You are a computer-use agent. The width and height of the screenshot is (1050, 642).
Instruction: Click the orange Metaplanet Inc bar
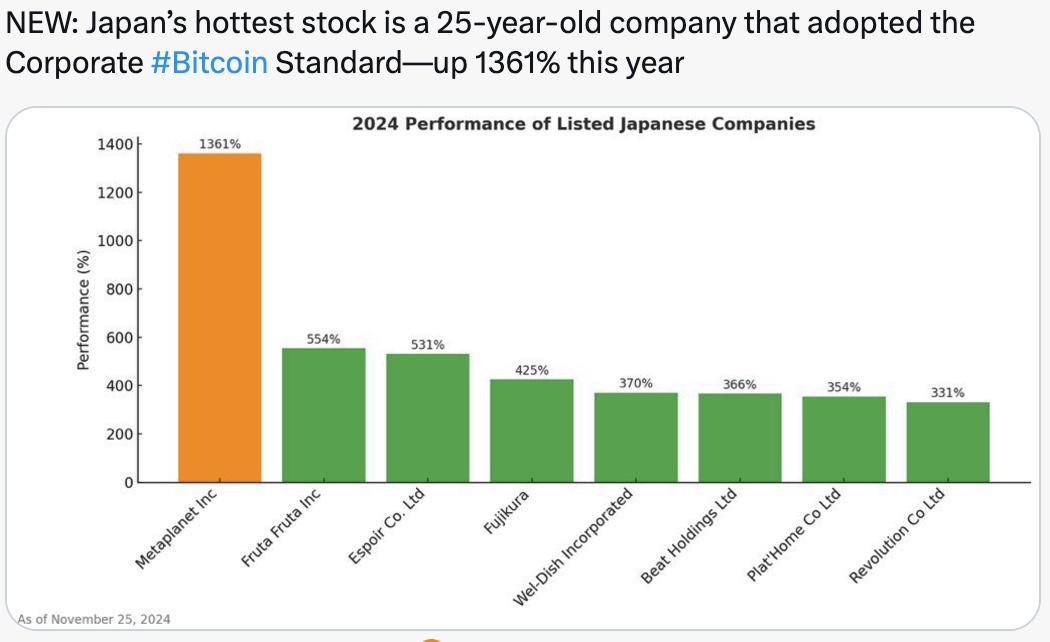pos(220,317)
